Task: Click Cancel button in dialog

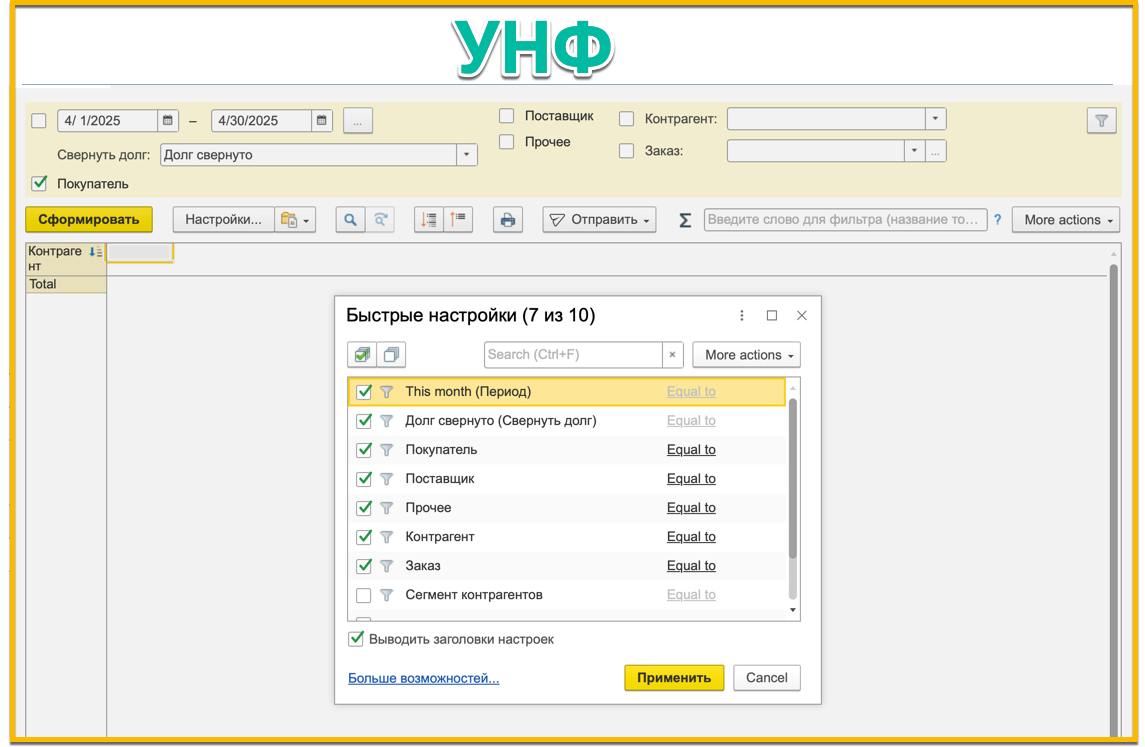Action: (x=767, y=678)
